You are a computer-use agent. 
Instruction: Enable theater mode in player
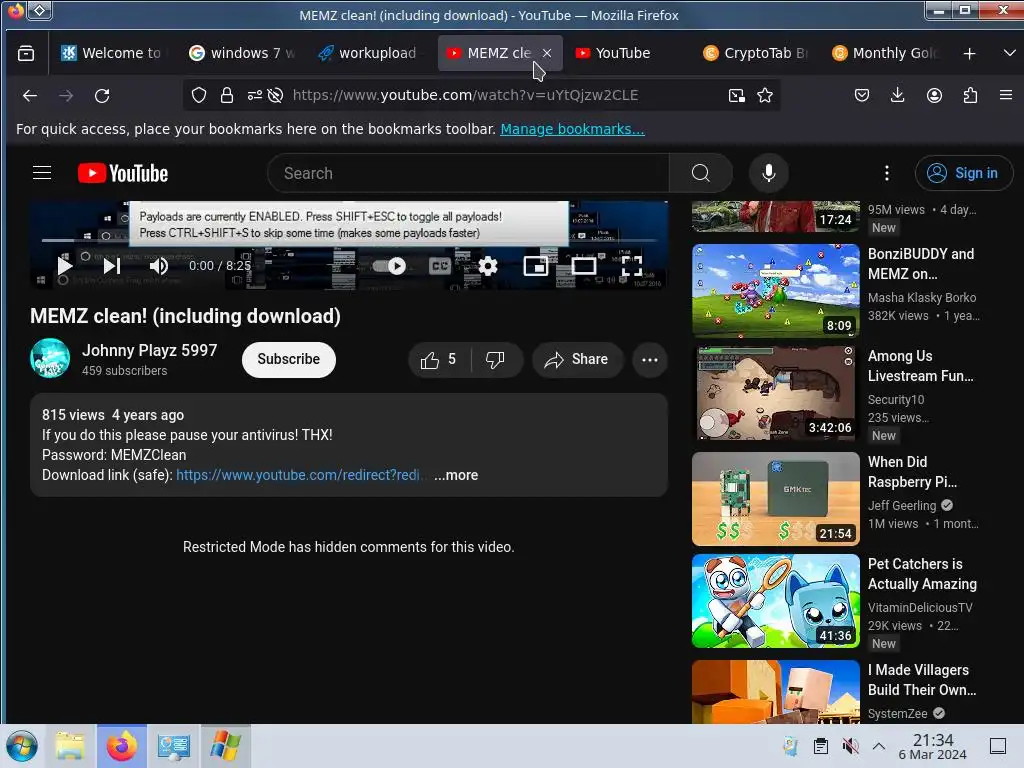pyautogui.click(x=584, y=266)
